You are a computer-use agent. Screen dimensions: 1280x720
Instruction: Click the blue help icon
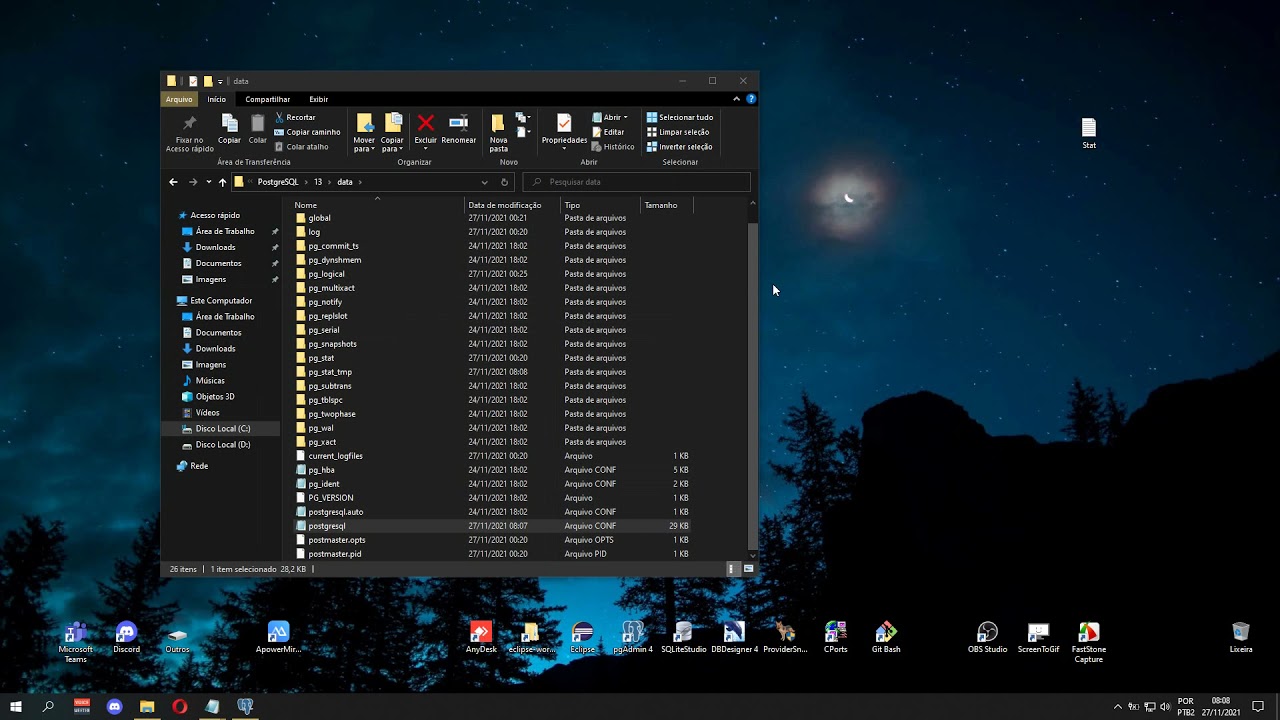coord(751,99)
